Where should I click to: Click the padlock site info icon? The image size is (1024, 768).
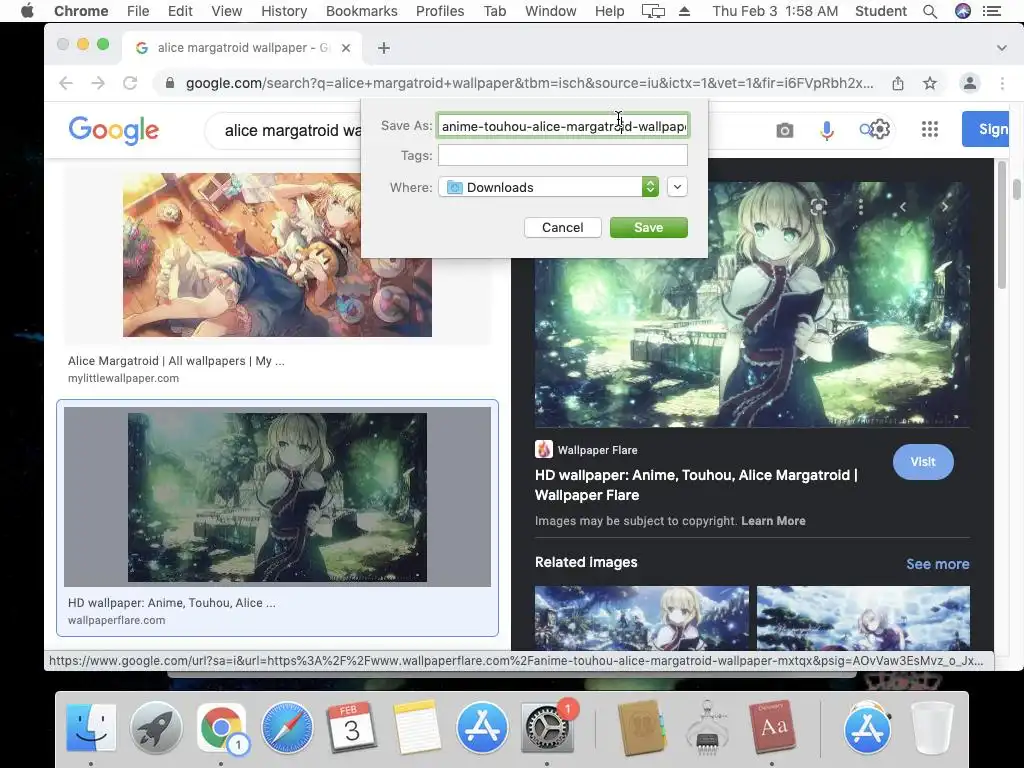coord(170,83)
